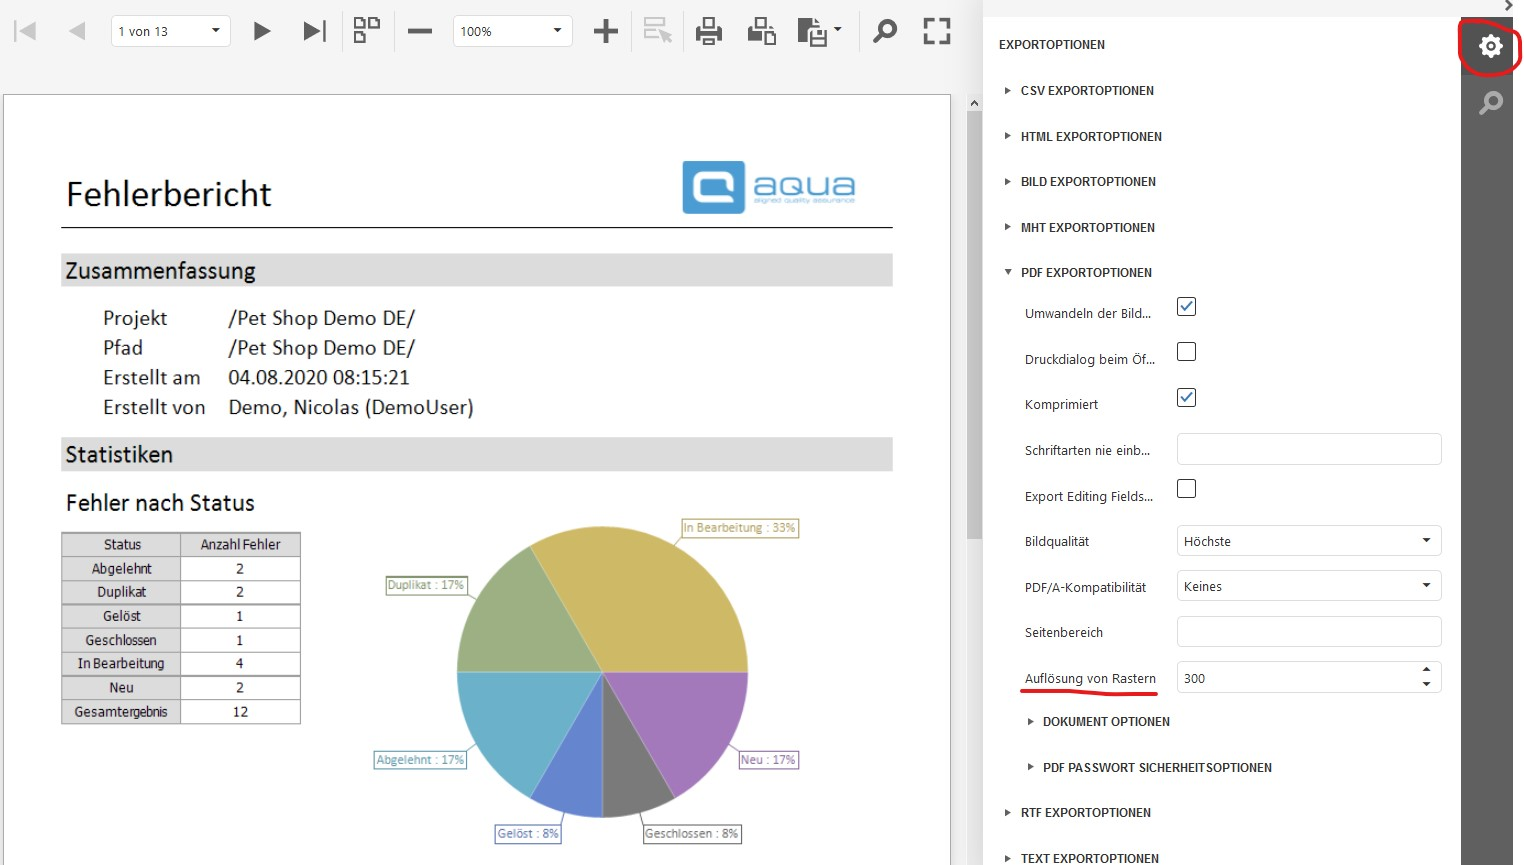Jump to the last report page
1524x865 pixels.
(314, 31)
